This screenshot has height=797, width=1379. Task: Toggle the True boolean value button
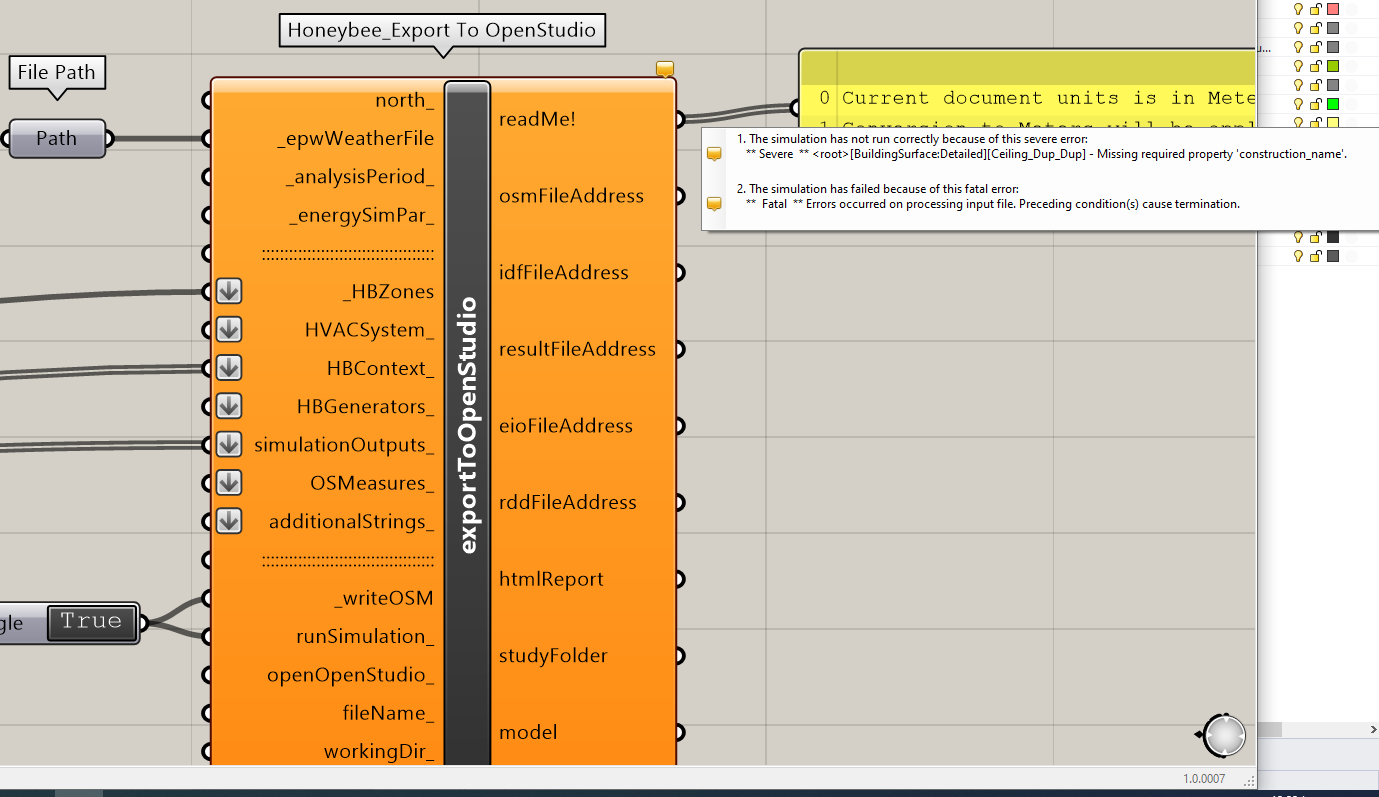[x=91, y=621]
